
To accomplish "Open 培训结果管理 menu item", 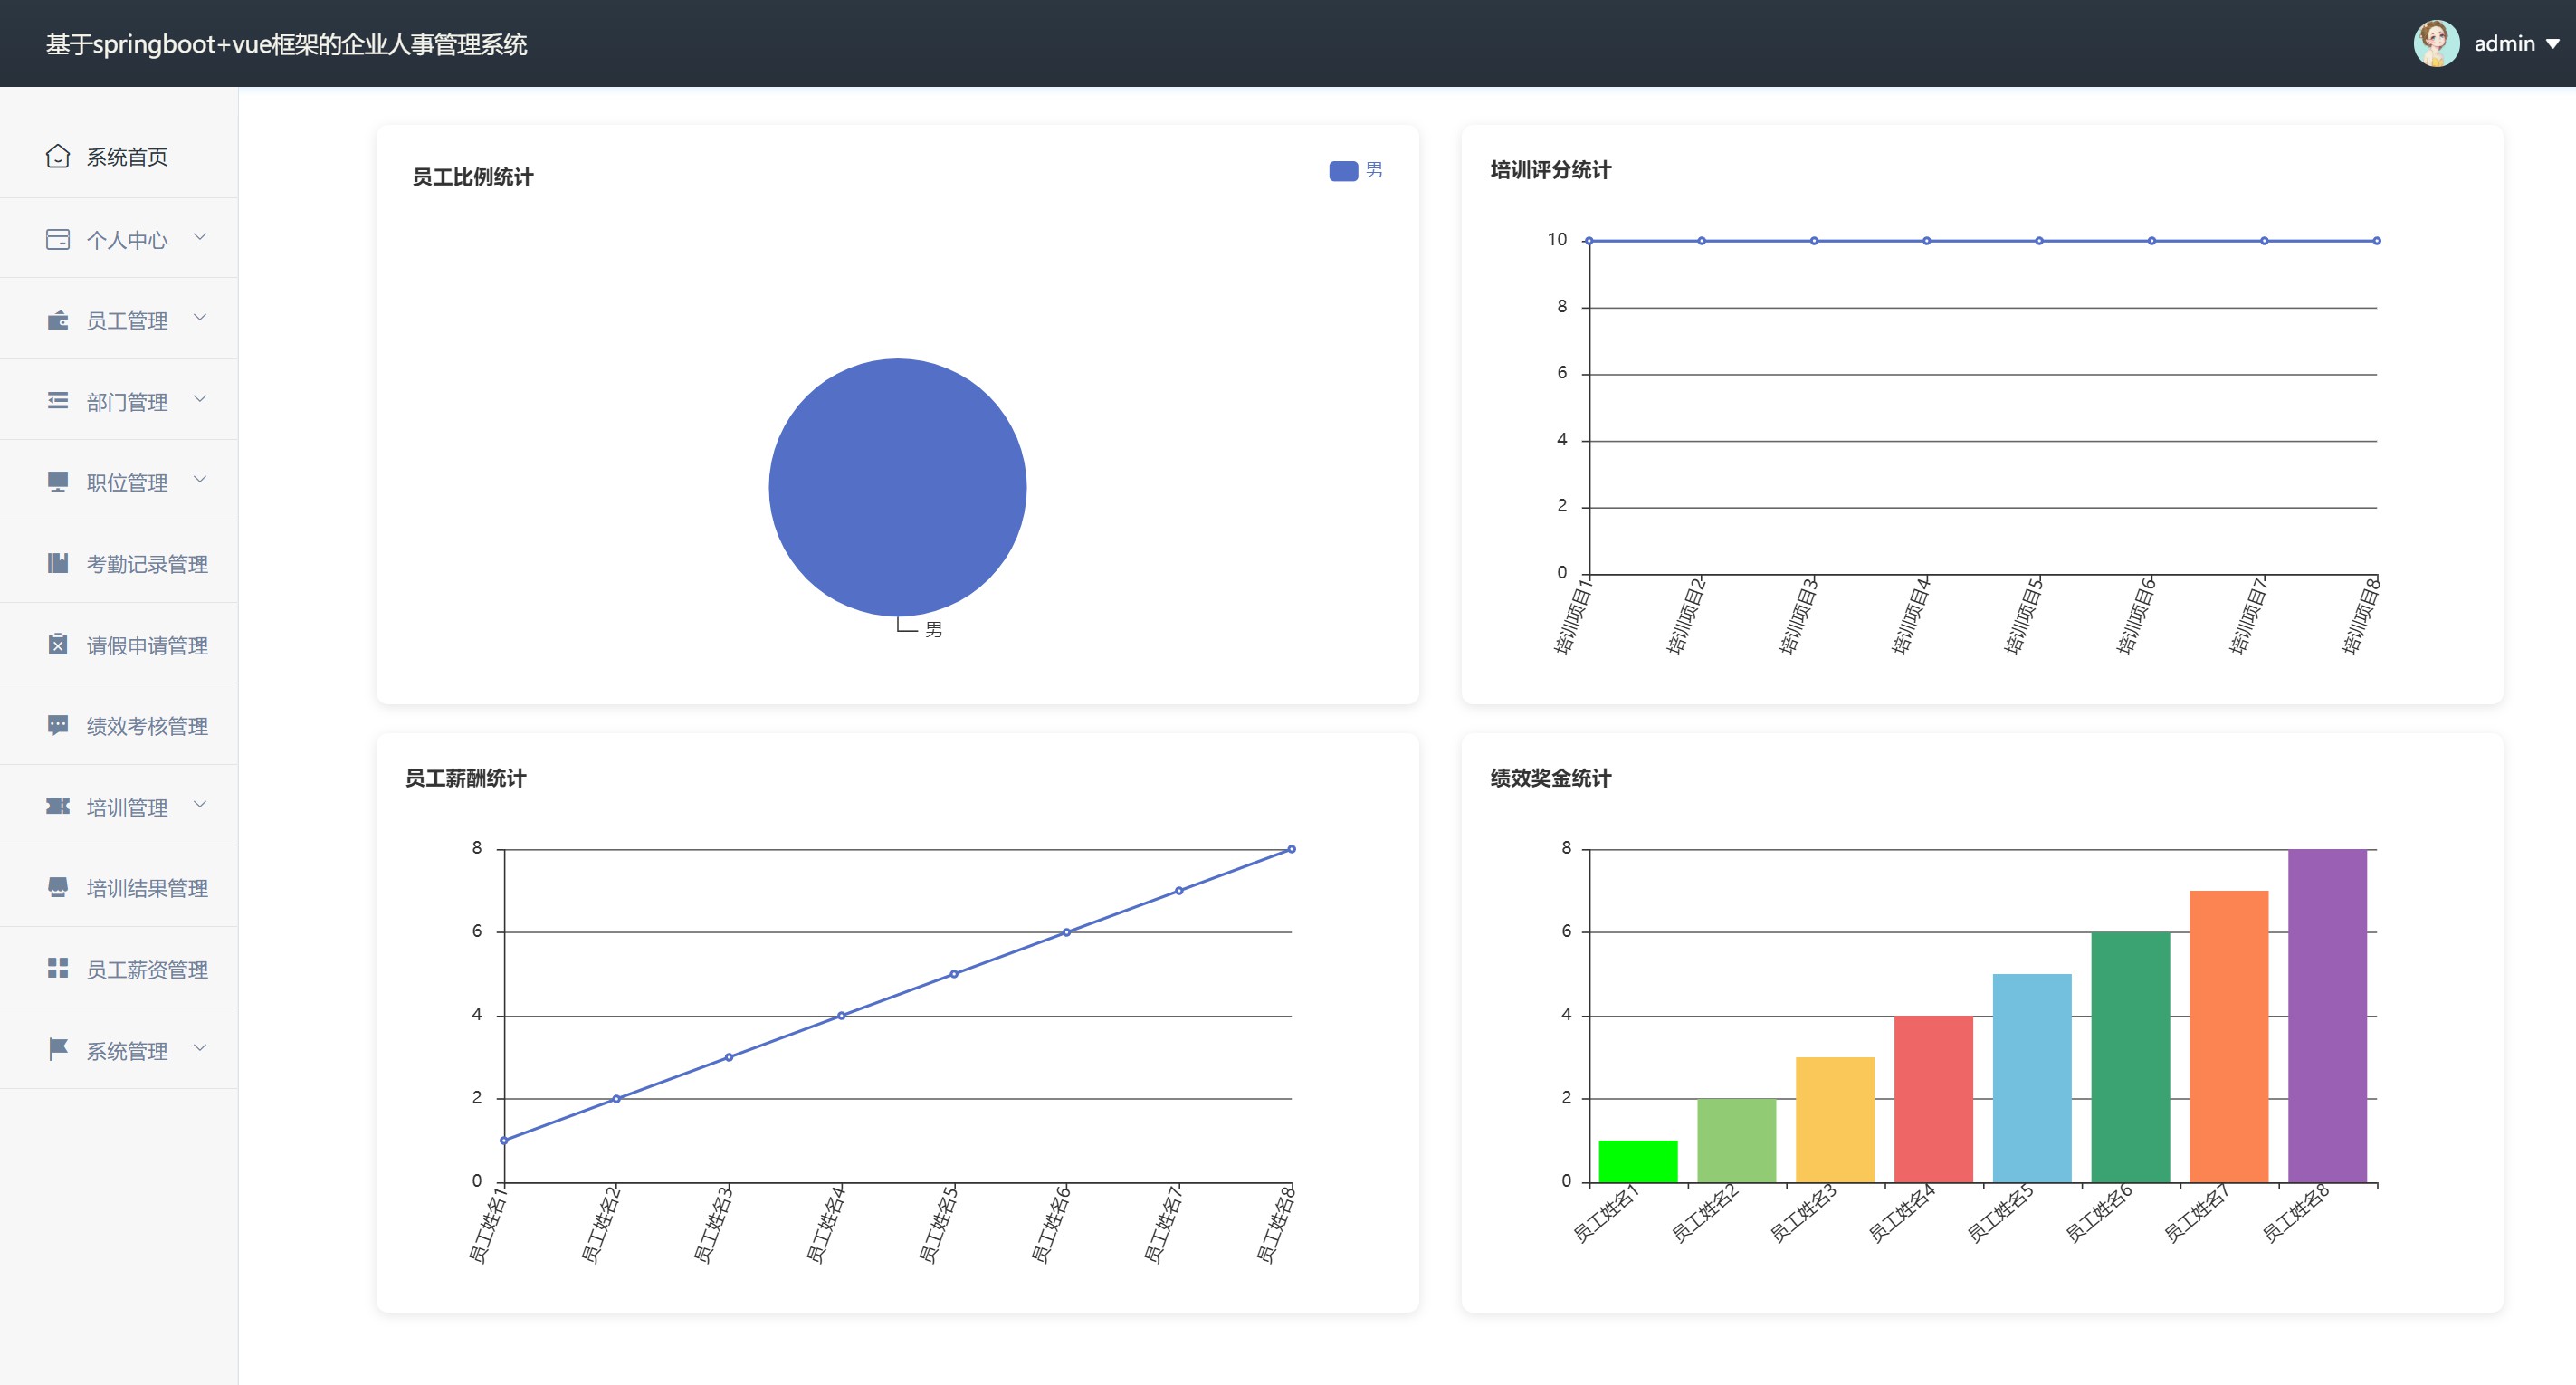I will click(146, 888).
